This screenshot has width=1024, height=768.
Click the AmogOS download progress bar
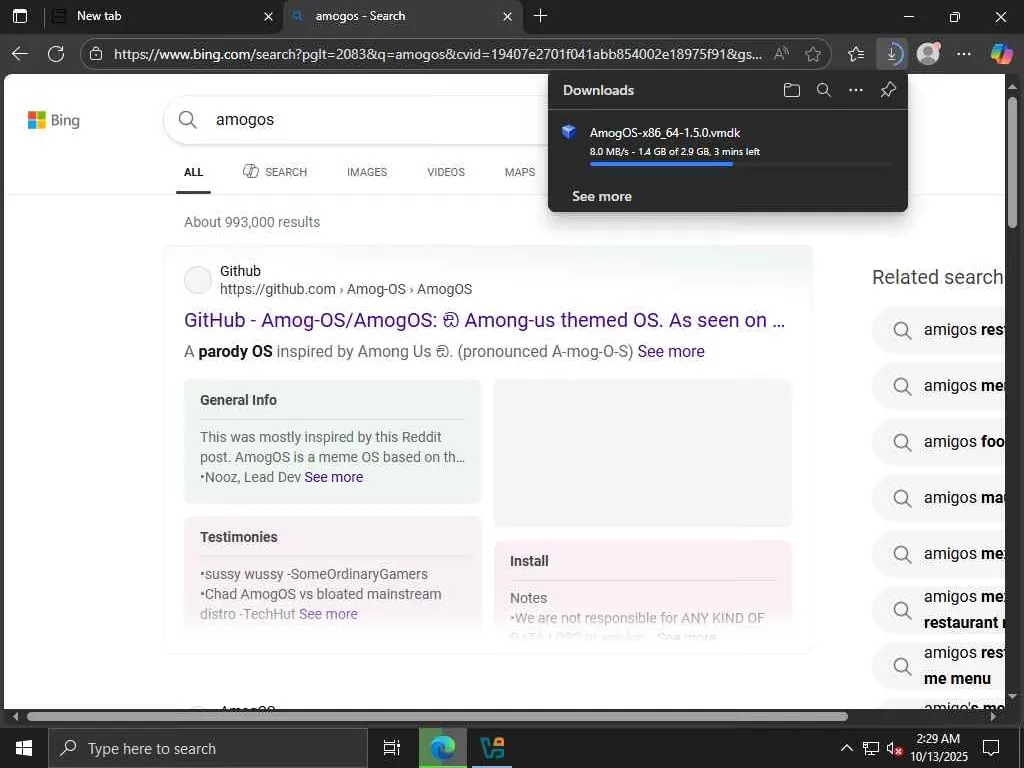(x=741, y=165)
